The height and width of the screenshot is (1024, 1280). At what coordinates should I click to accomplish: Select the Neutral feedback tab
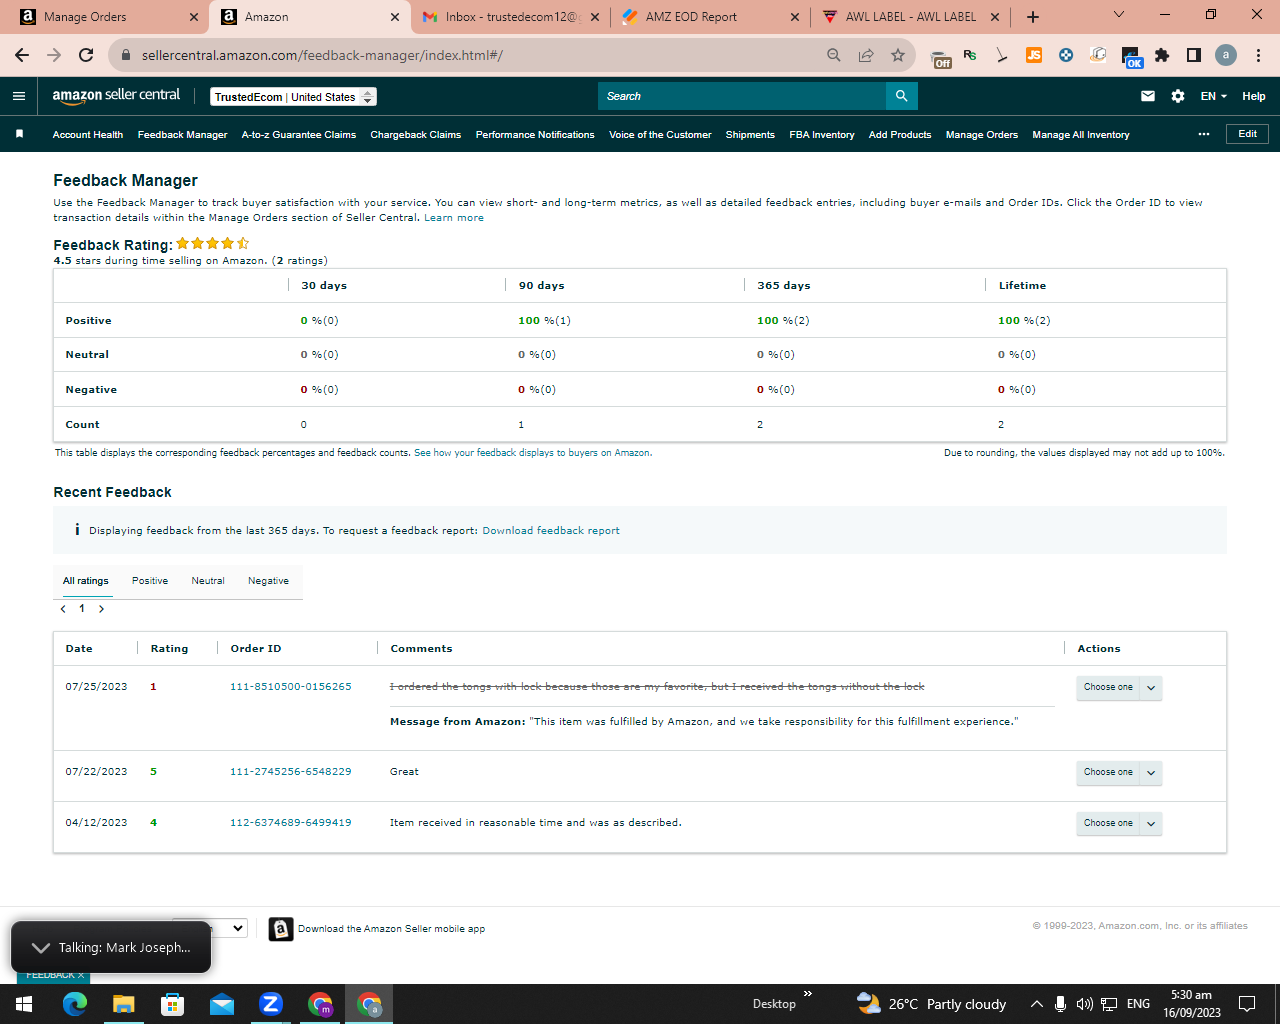(208, 581)
